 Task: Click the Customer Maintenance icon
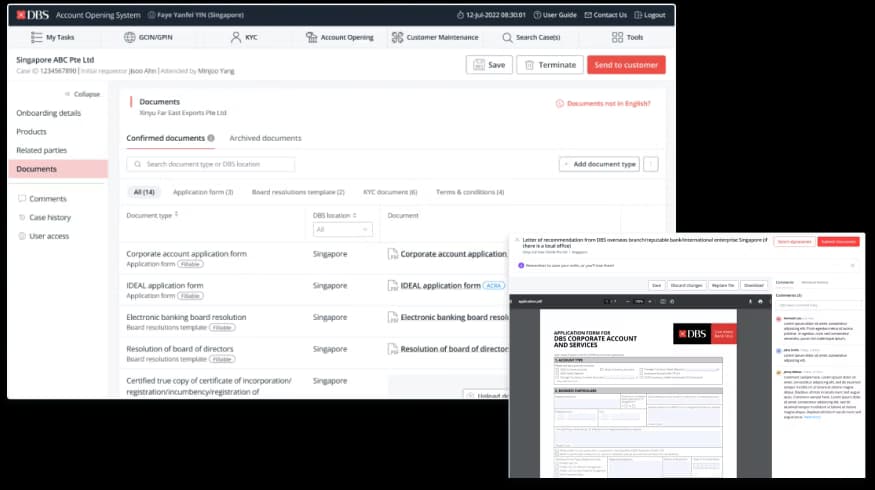coord(397,37)
